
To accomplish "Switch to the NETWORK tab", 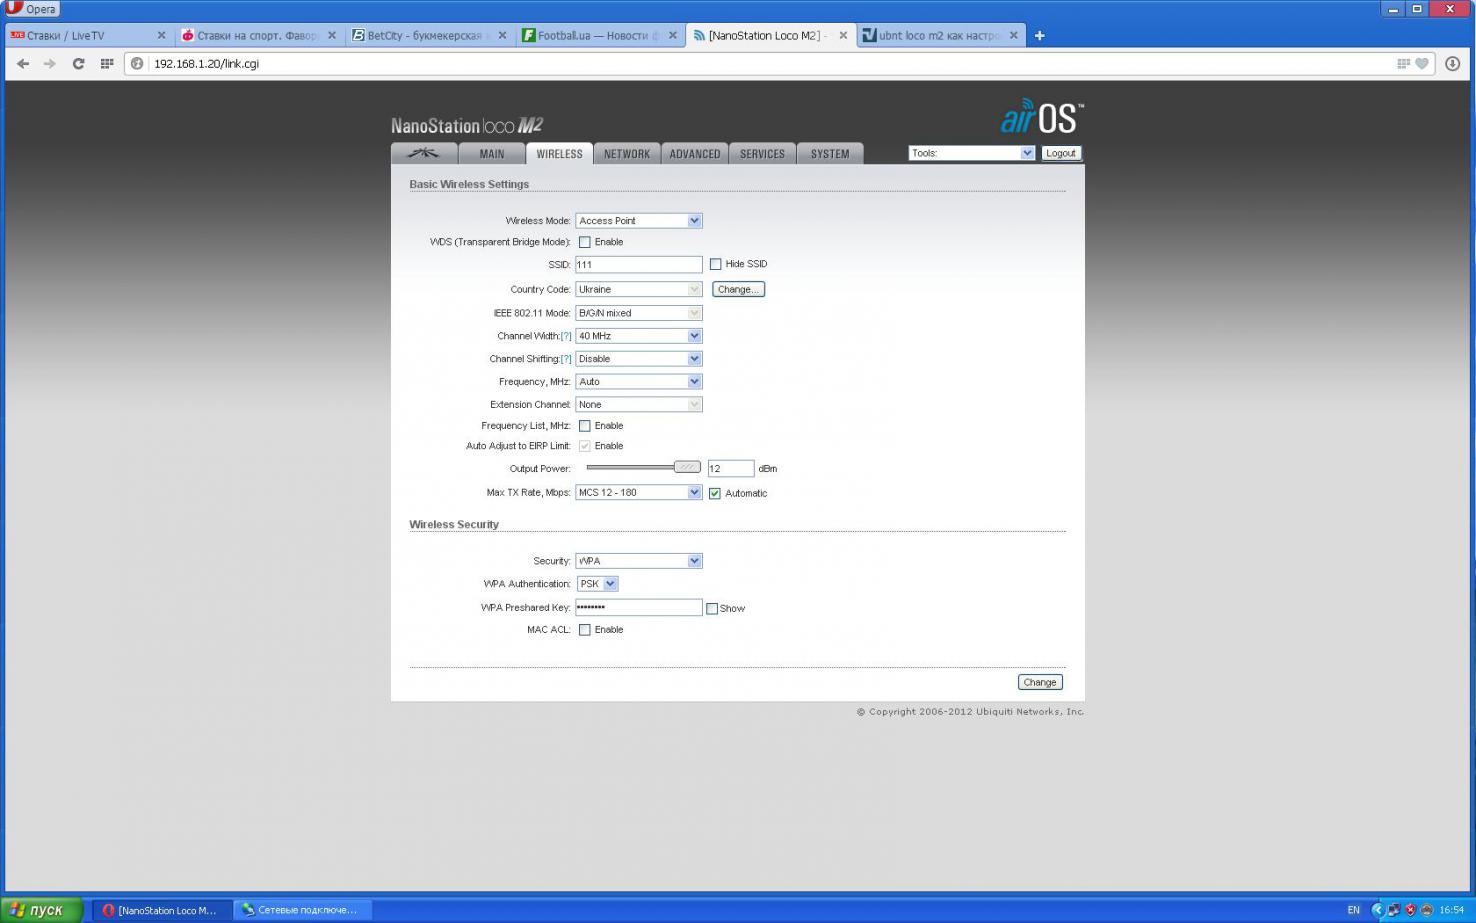I will pyautogui.click(x=627, y=154).
